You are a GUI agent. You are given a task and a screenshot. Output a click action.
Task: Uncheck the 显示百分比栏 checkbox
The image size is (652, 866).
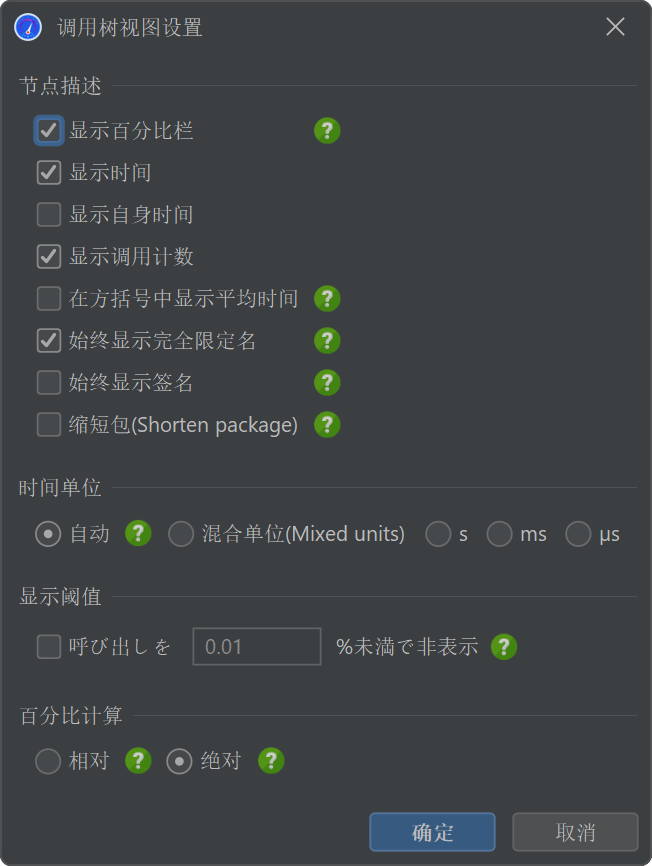(49, 131)
